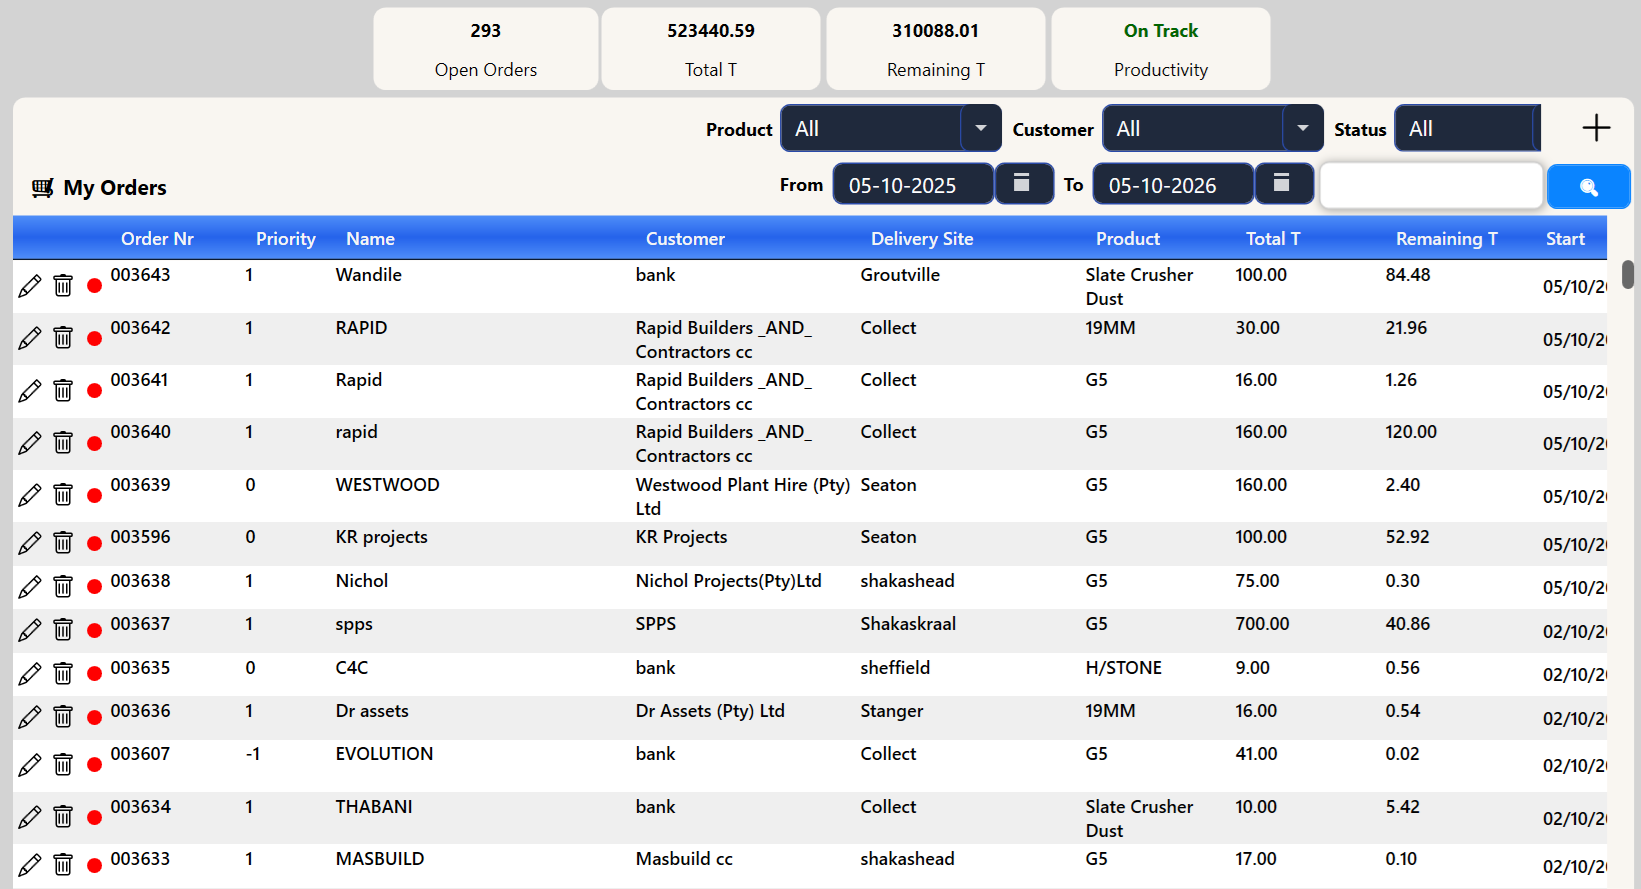Remove order 003640 via the trash icon
The width and height of the screenshot is (1641, 889).
tap(63, 442)
